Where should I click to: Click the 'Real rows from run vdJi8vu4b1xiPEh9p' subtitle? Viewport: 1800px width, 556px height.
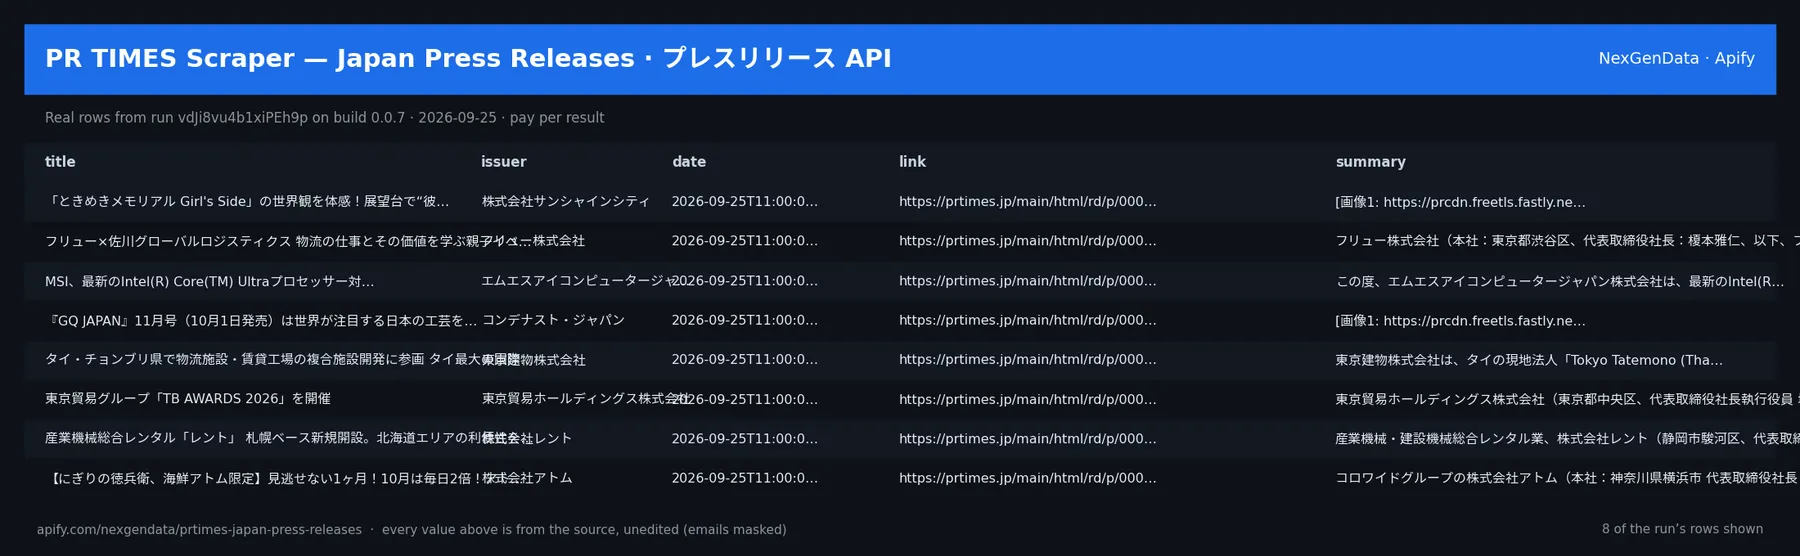(325, 117)
